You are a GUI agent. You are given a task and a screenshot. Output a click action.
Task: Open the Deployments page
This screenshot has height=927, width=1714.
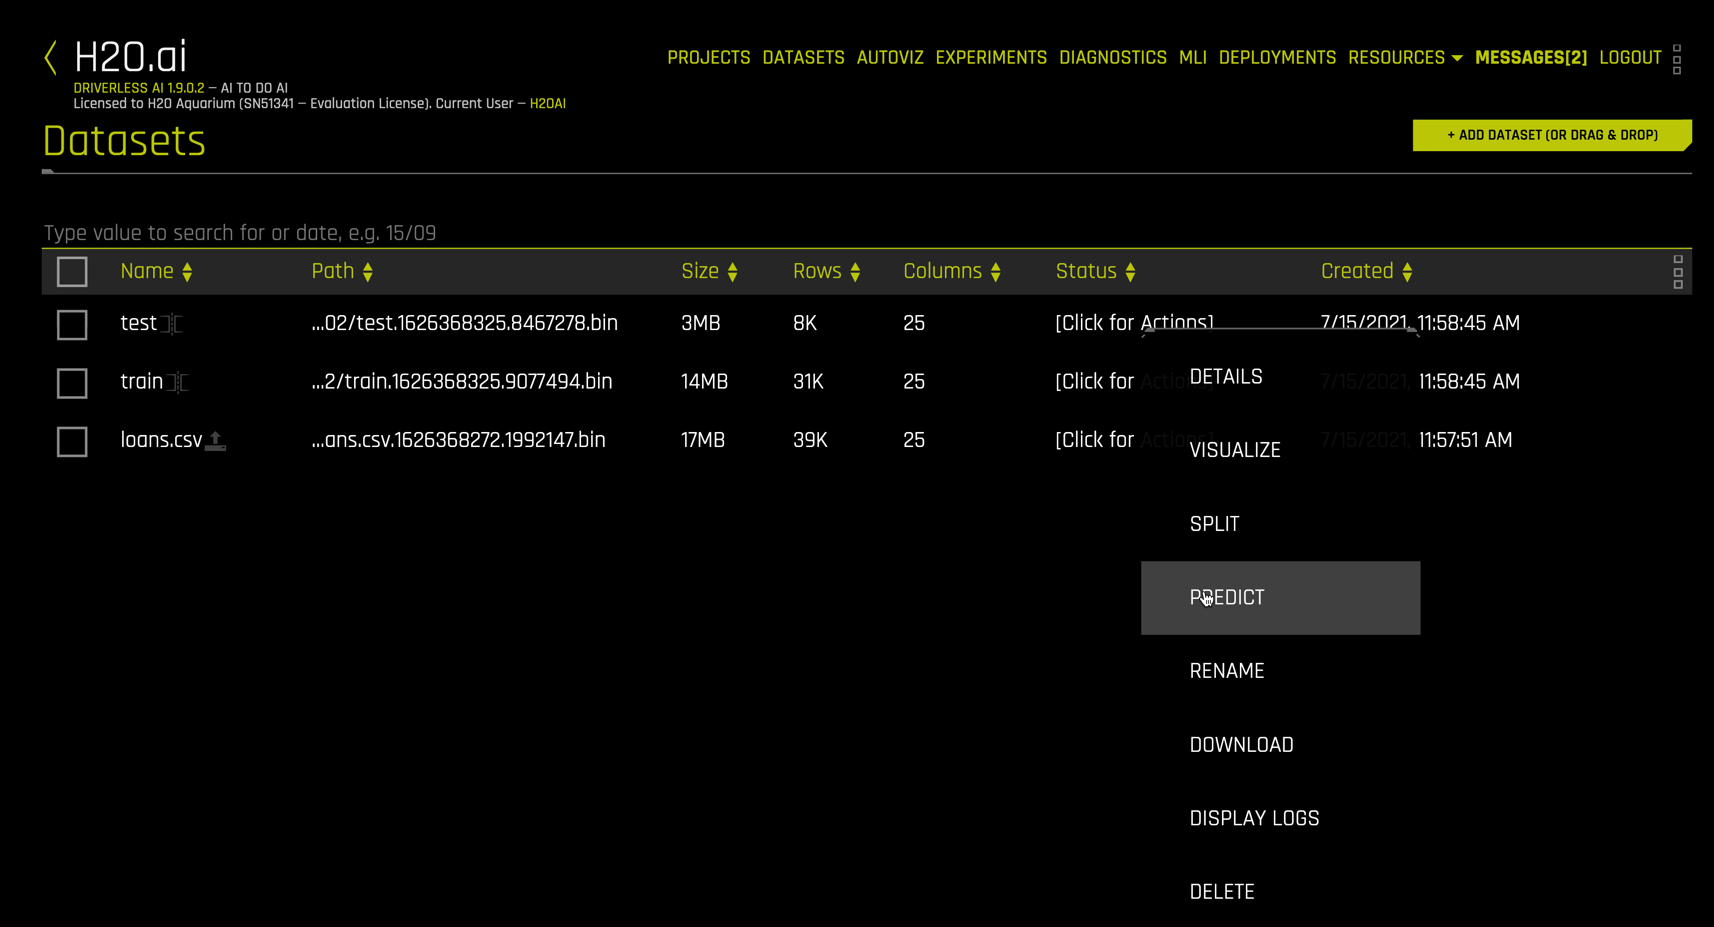click(x=1277, y=58)
